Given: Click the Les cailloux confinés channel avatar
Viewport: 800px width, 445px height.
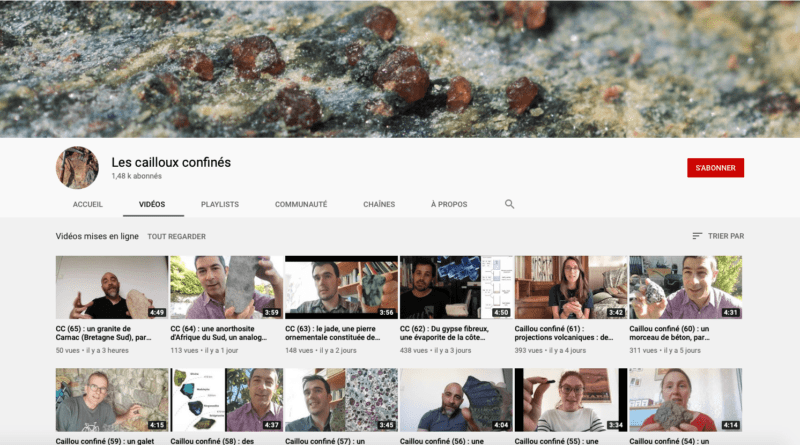Looking at the screenshot, I should [x=77, y=167].
